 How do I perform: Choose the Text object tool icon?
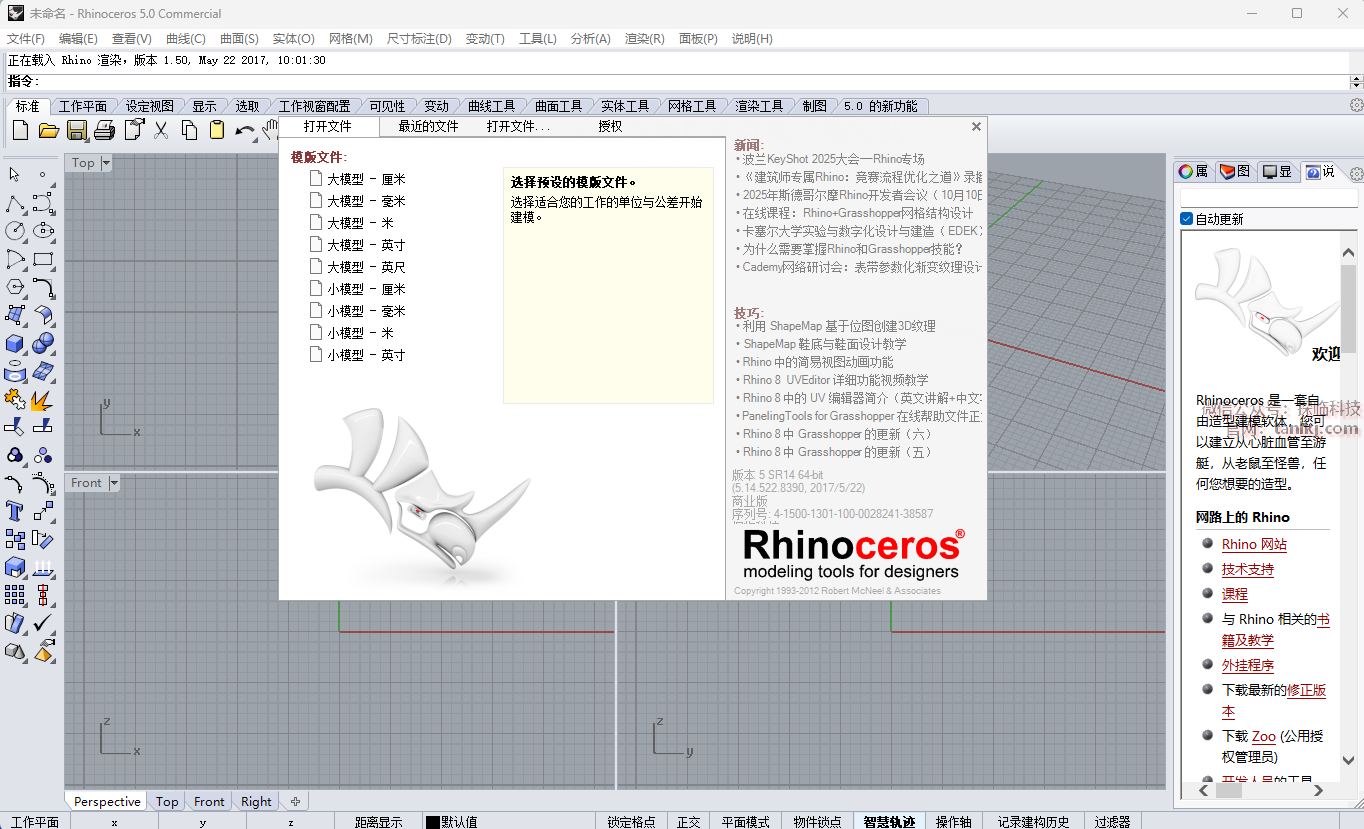15,512
